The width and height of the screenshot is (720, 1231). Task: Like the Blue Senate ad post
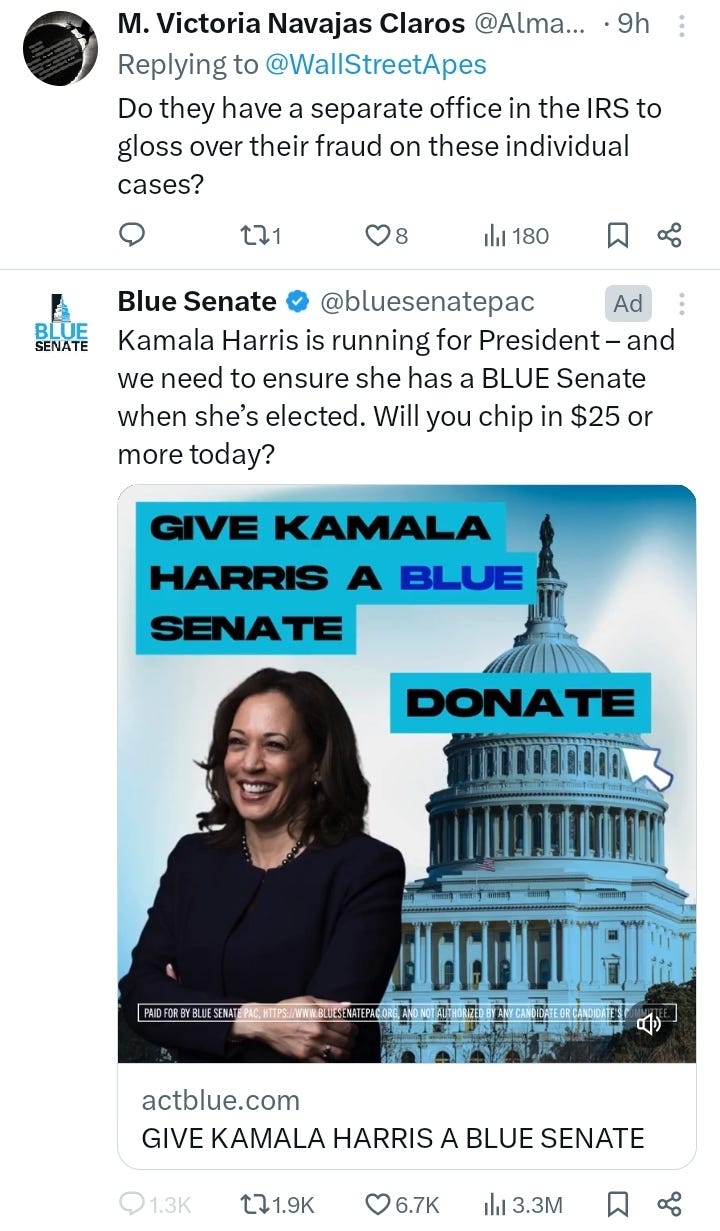coord(401,1204)
